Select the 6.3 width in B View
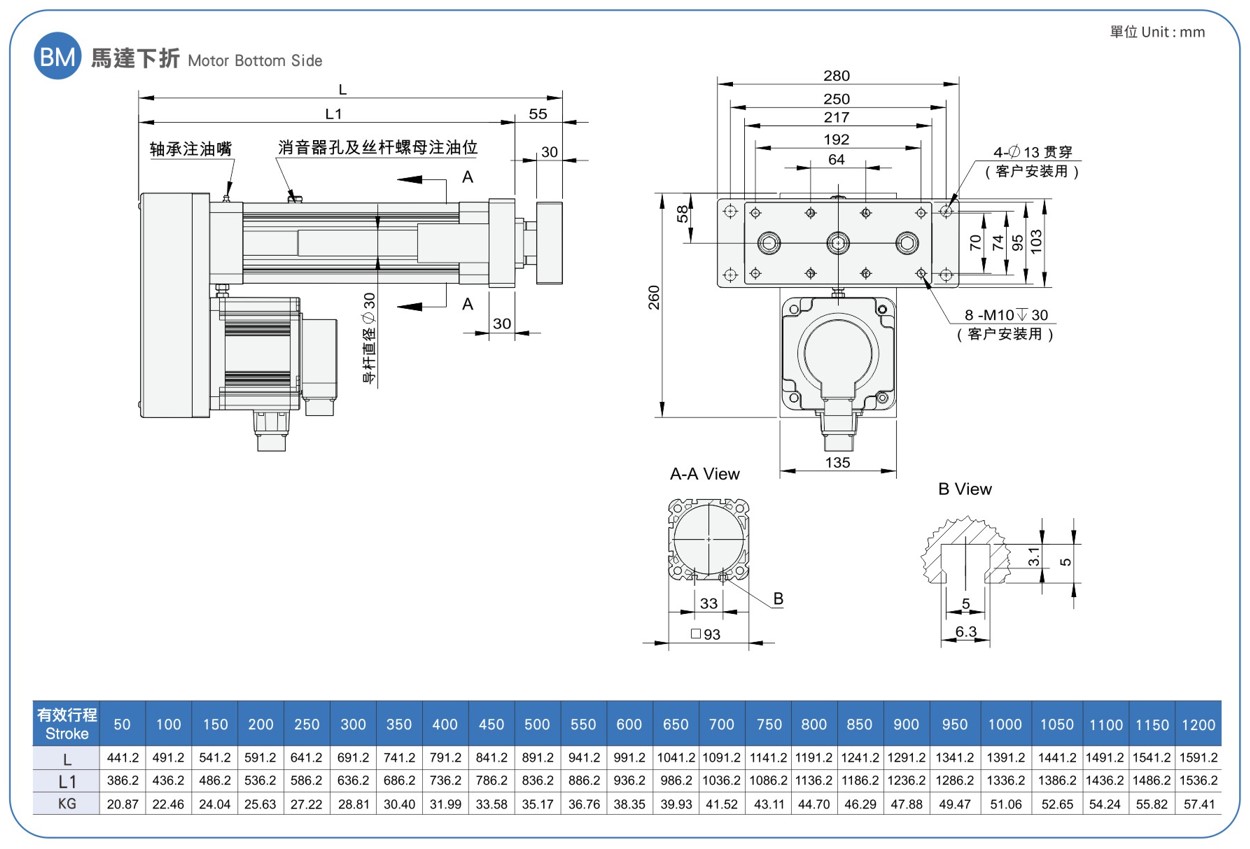1250x849 pixels. pos(965,632)
